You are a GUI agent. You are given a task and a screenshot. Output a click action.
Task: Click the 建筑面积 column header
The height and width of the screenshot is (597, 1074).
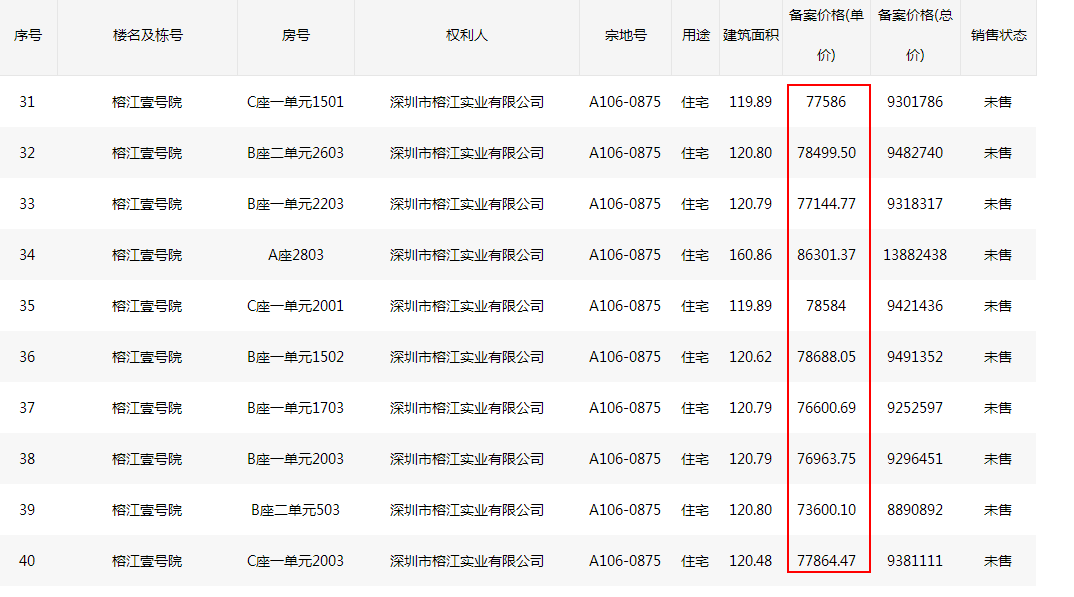pos(750,35)
